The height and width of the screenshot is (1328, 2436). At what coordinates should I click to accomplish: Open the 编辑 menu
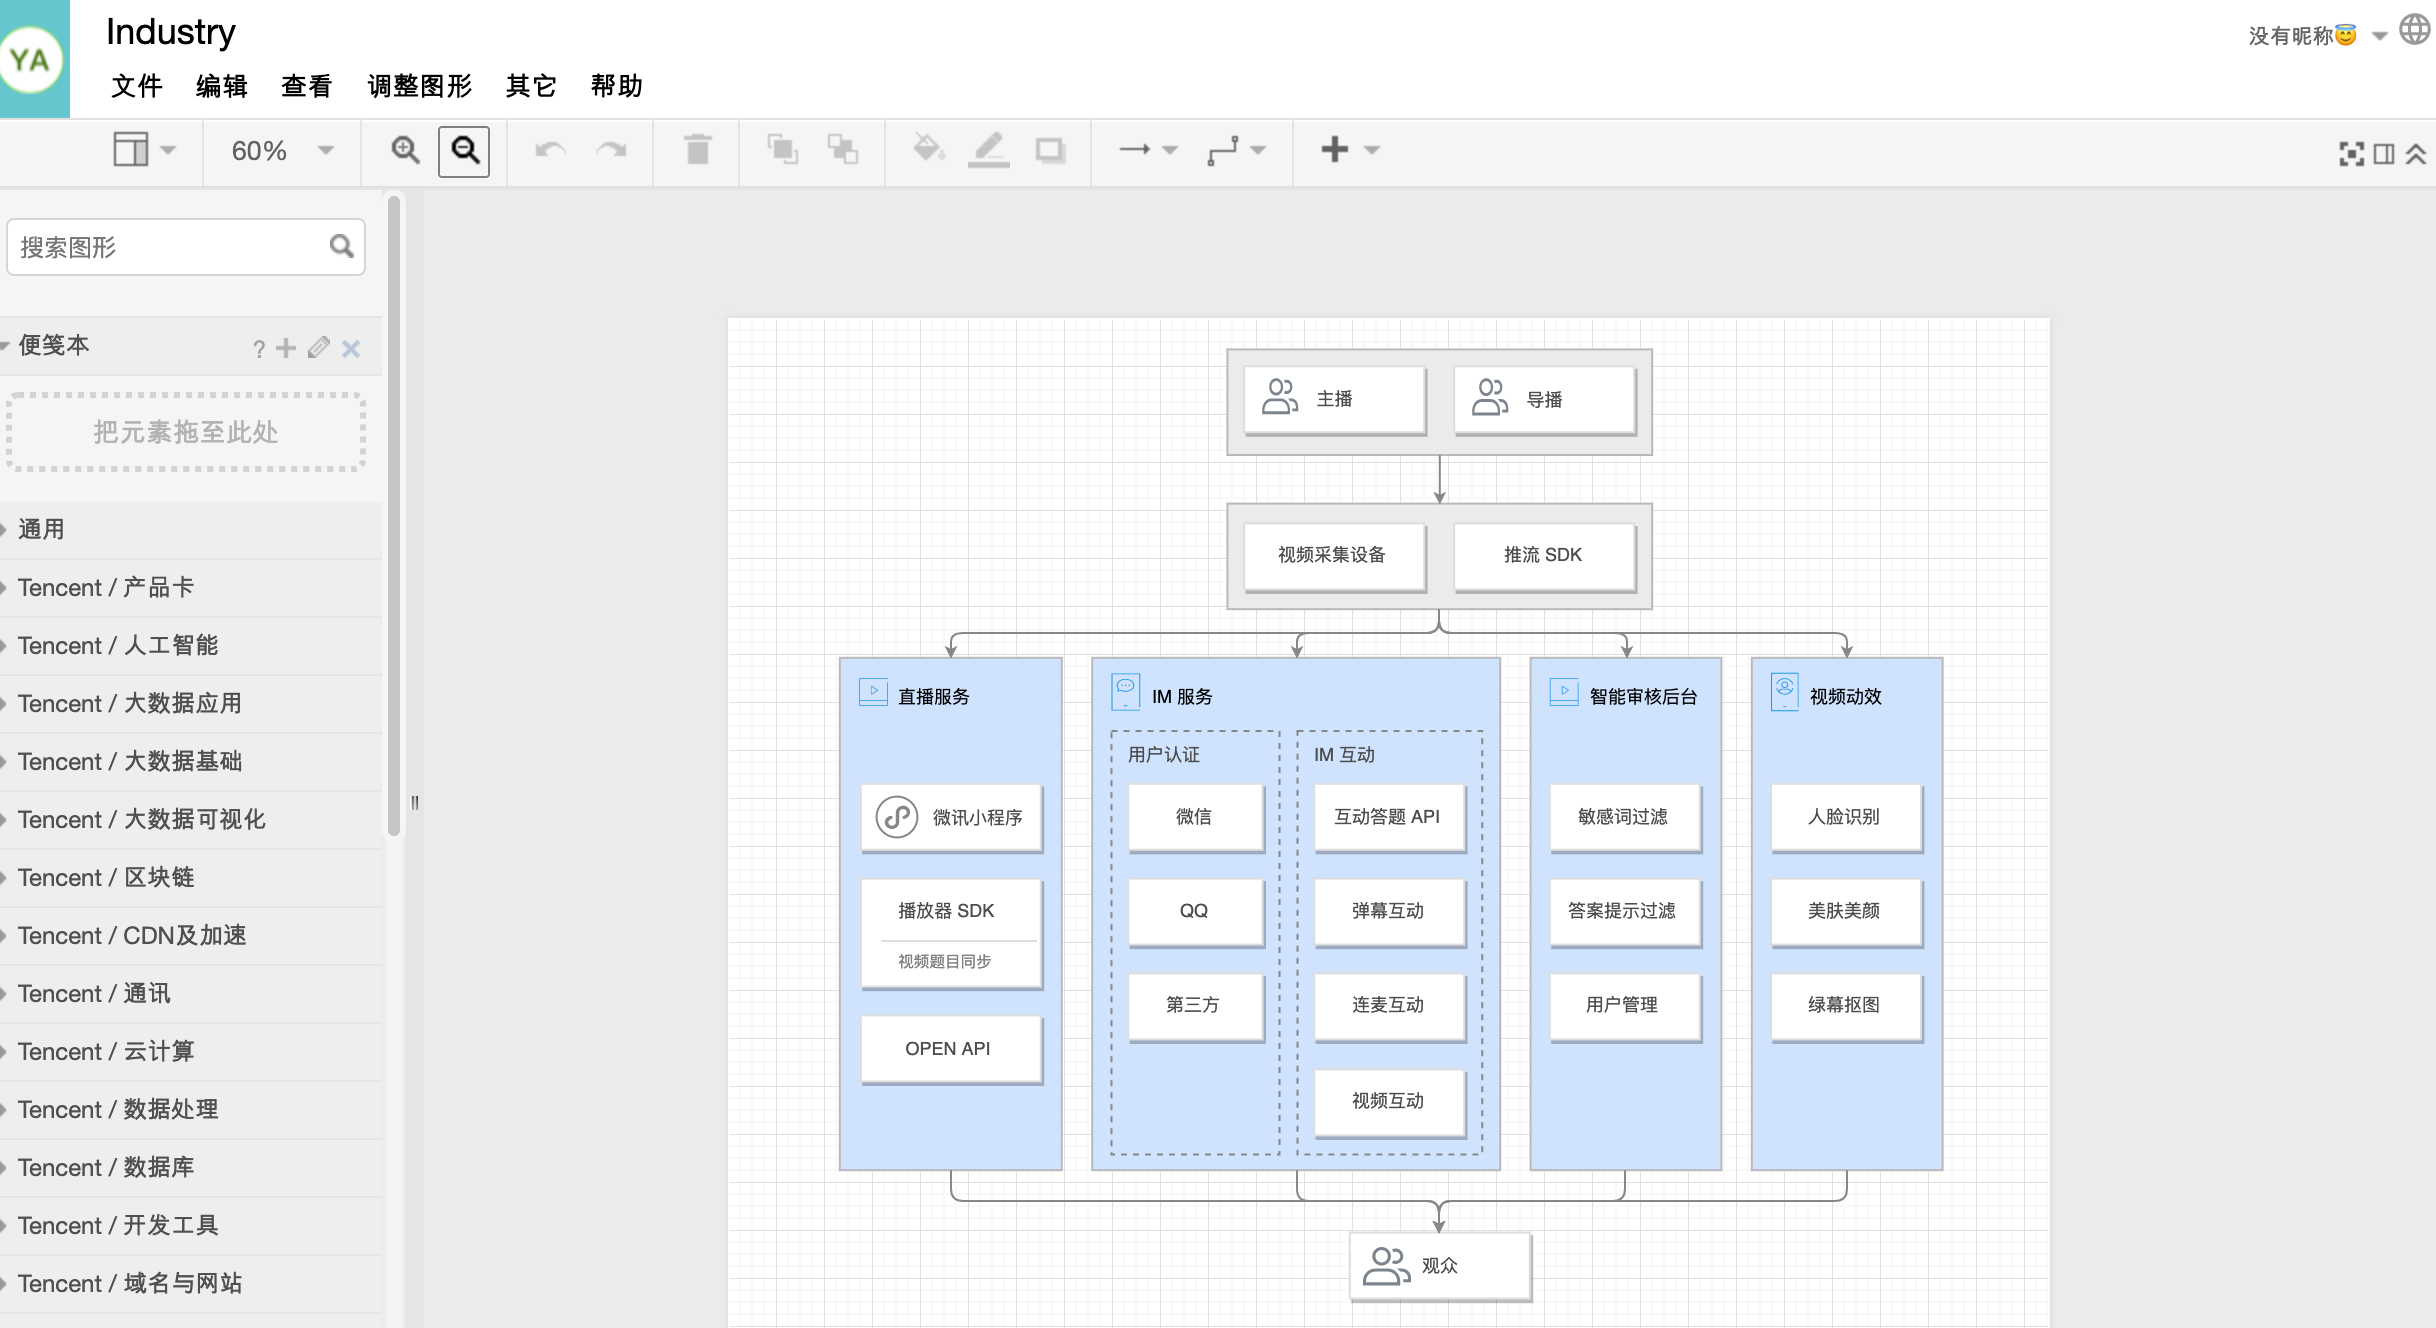click(x=222, y=86)
